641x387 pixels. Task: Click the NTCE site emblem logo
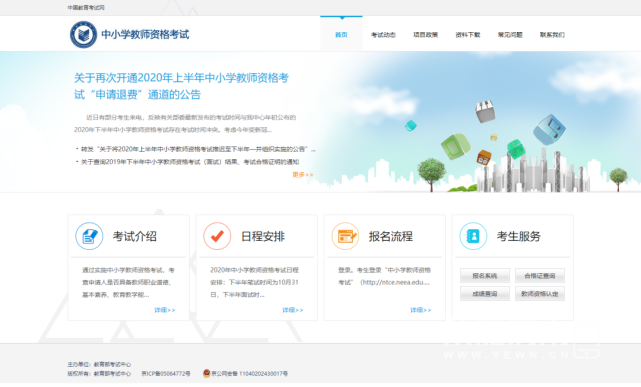(83, 35)
